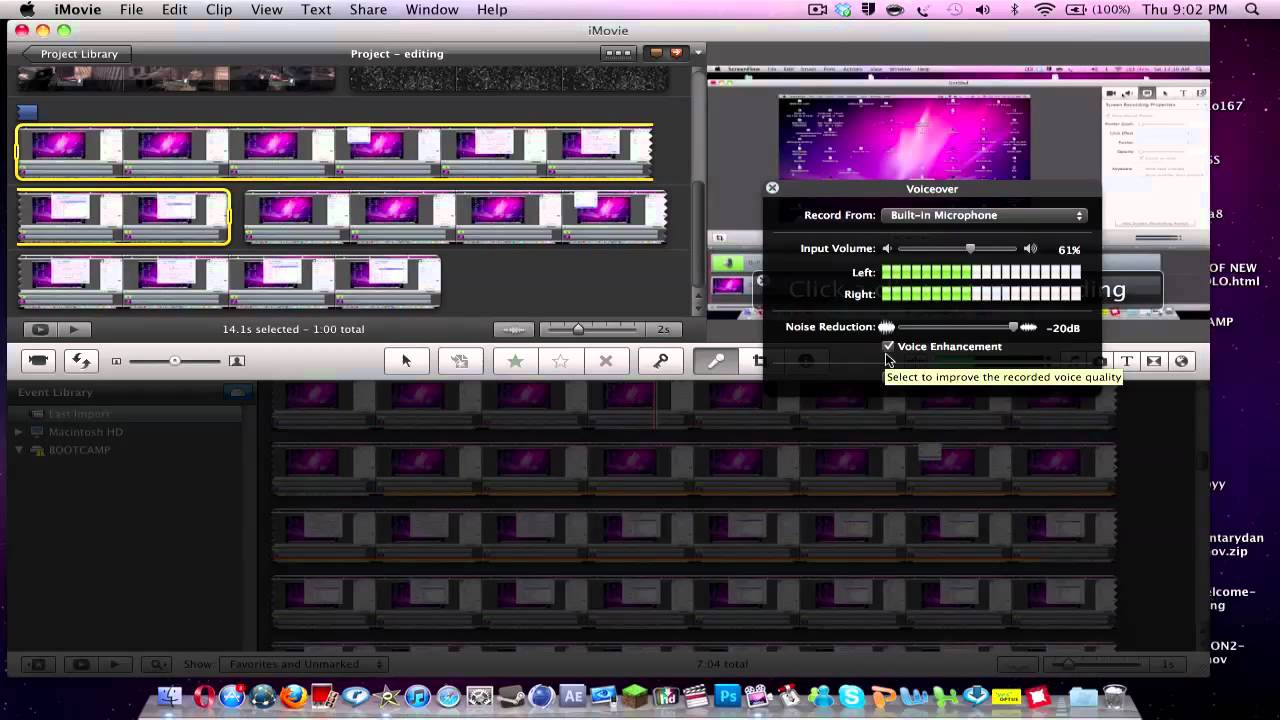Open the keyword tool with key icon
The height and width of the screenshot is (720, 1280).
(661, 361)
